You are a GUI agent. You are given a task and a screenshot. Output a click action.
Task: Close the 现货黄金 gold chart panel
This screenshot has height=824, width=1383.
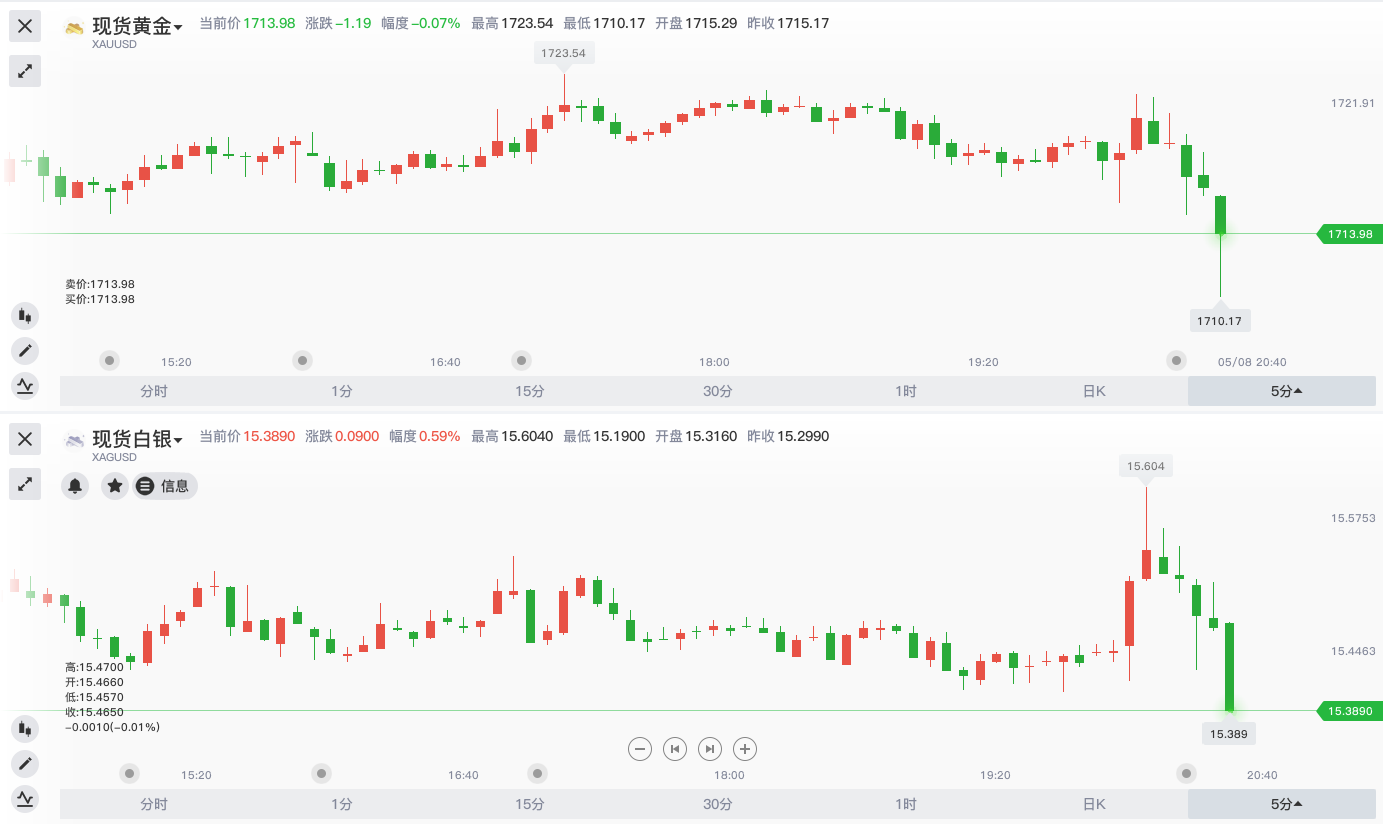coord(25,26)
